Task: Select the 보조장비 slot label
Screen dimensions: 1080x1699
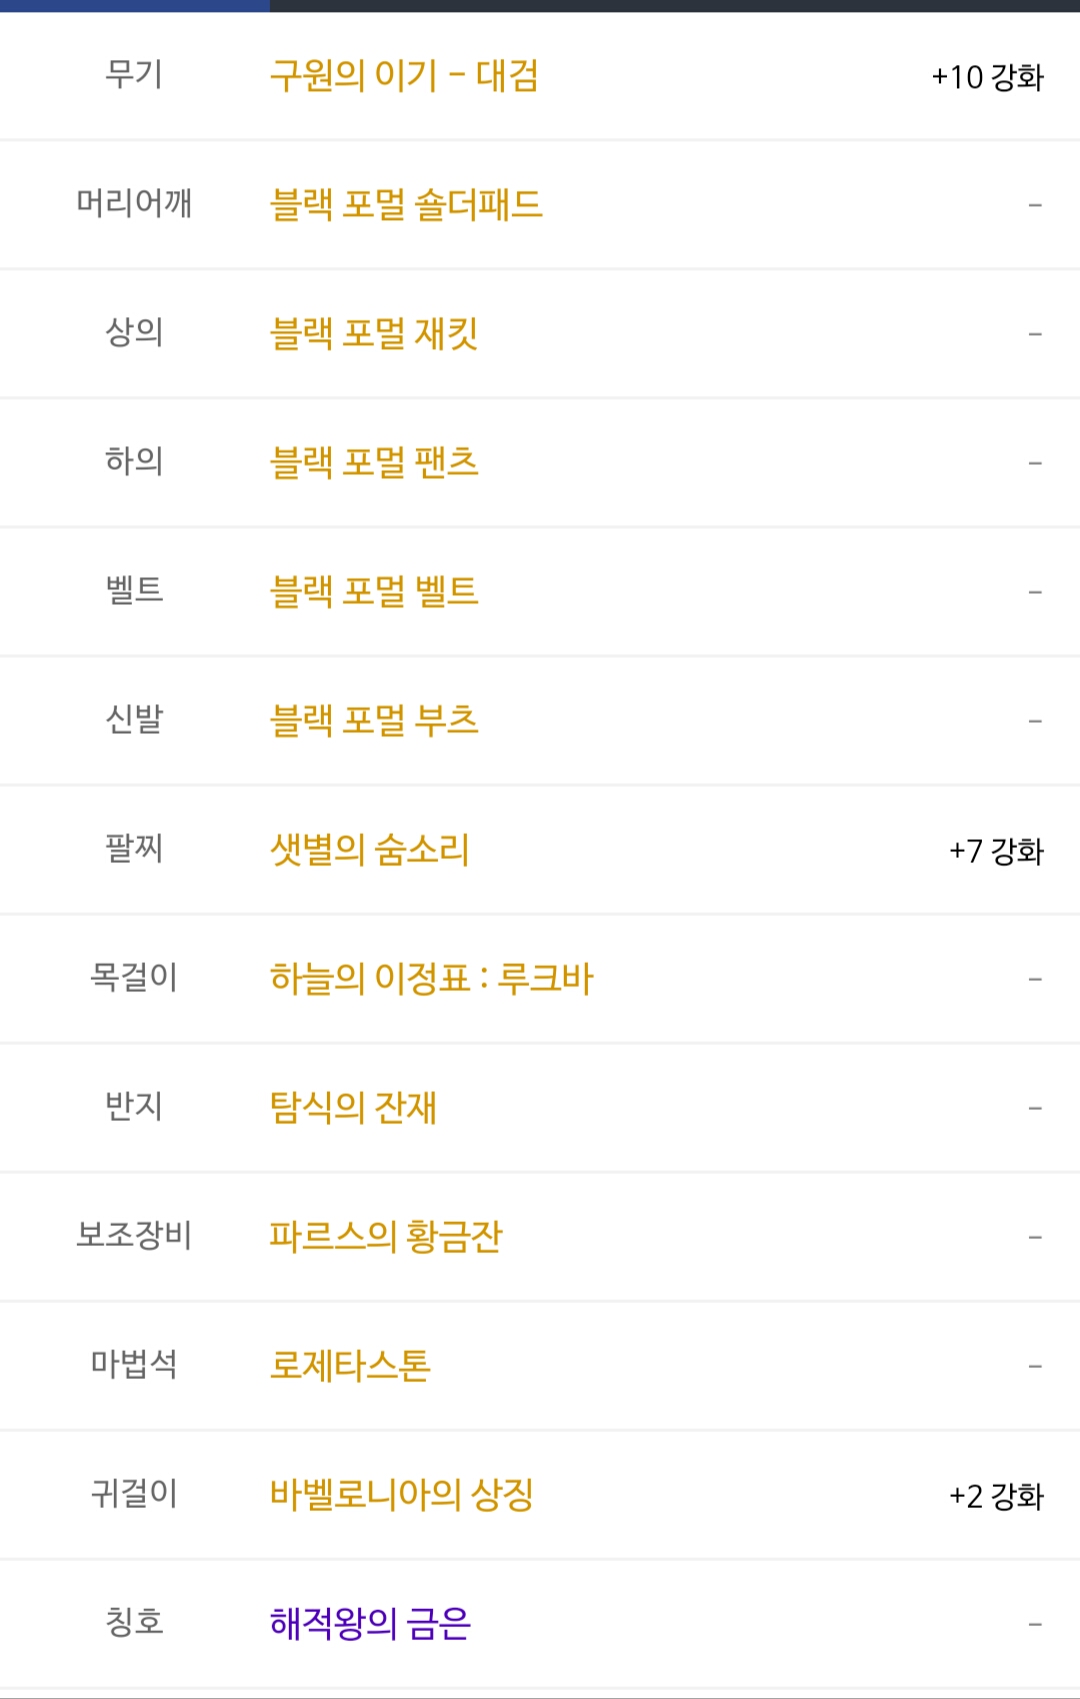Action: (134, 1235)
